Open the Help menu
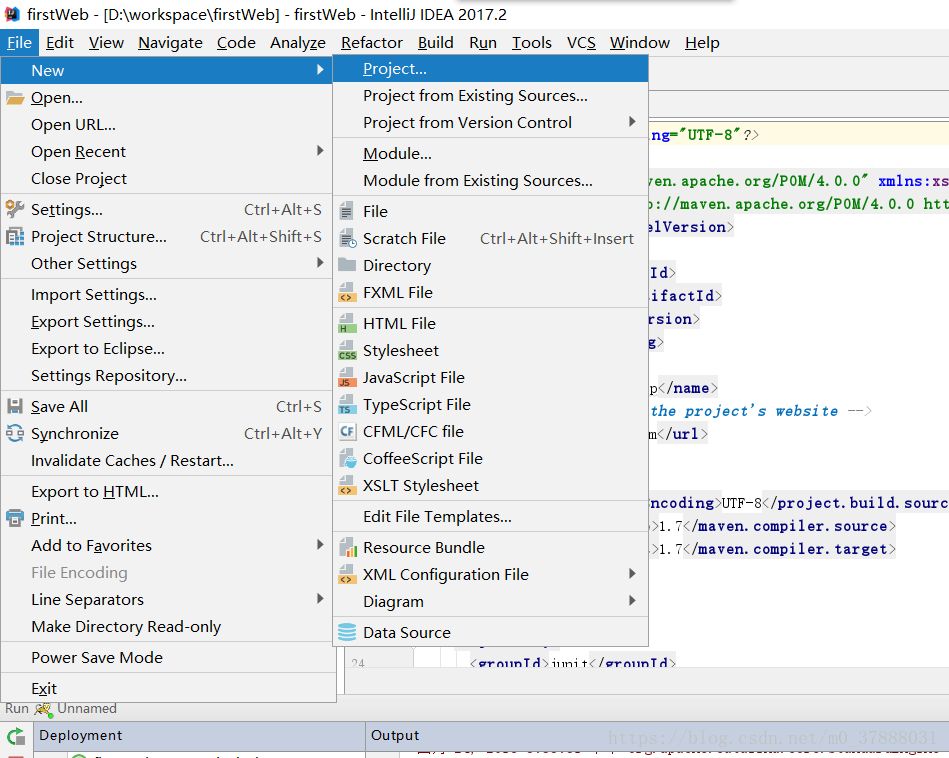This screenshot has height=758, width=949. pos(702,43)
